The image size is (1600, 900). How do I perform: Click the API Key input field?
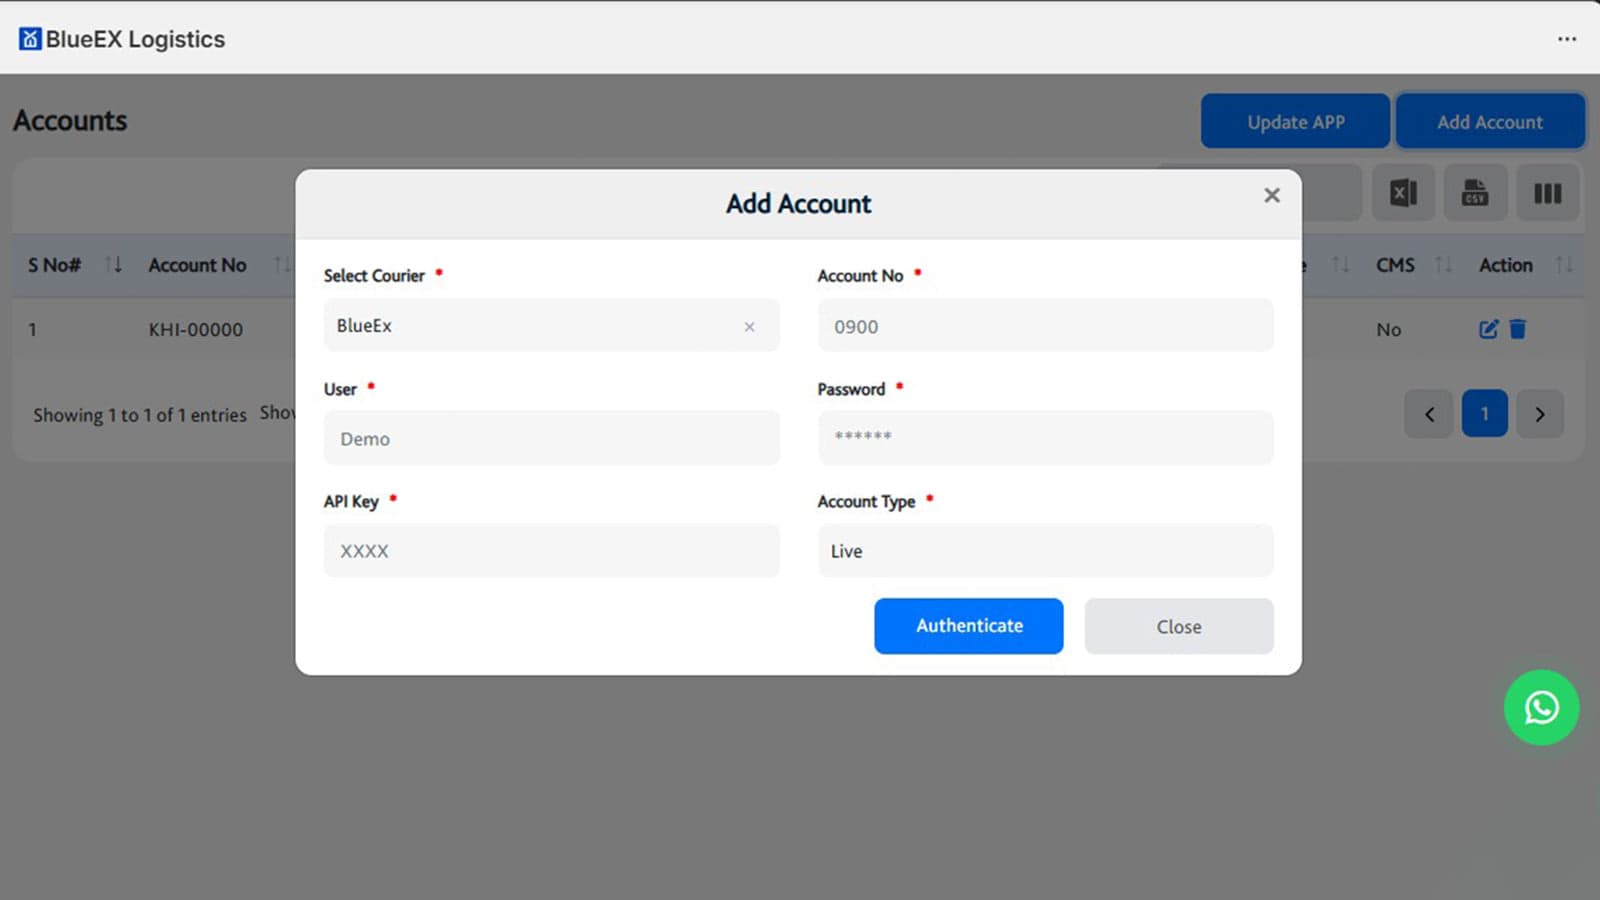pos(550,550)
